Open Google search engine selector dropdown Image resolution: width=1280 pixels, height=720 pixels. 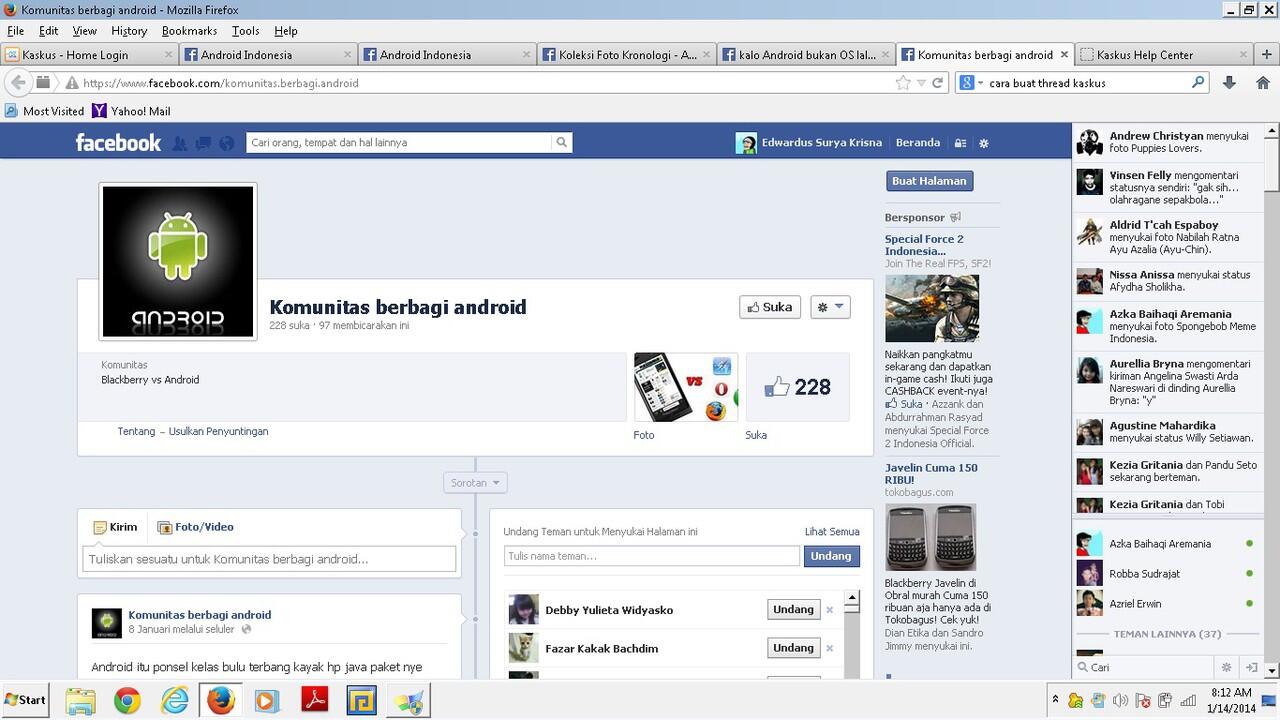coord(971,83)
